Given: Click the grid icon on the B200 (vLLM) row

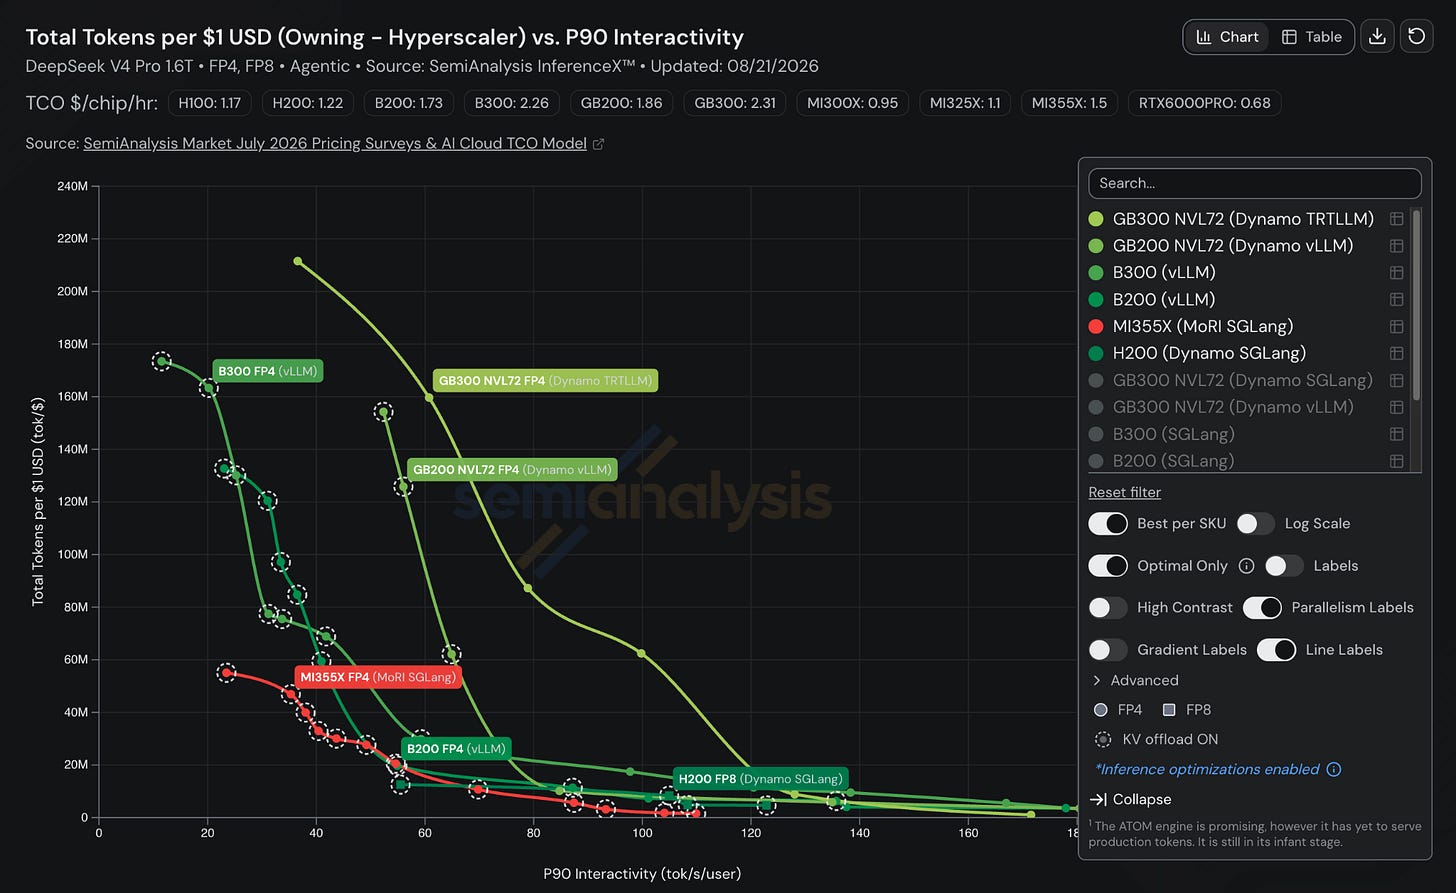Looking at the screenshot, I should coord(1397,299).
